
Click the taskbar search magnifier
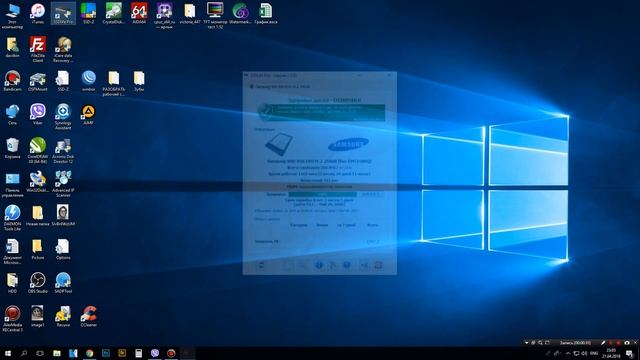tap(24, 353)
